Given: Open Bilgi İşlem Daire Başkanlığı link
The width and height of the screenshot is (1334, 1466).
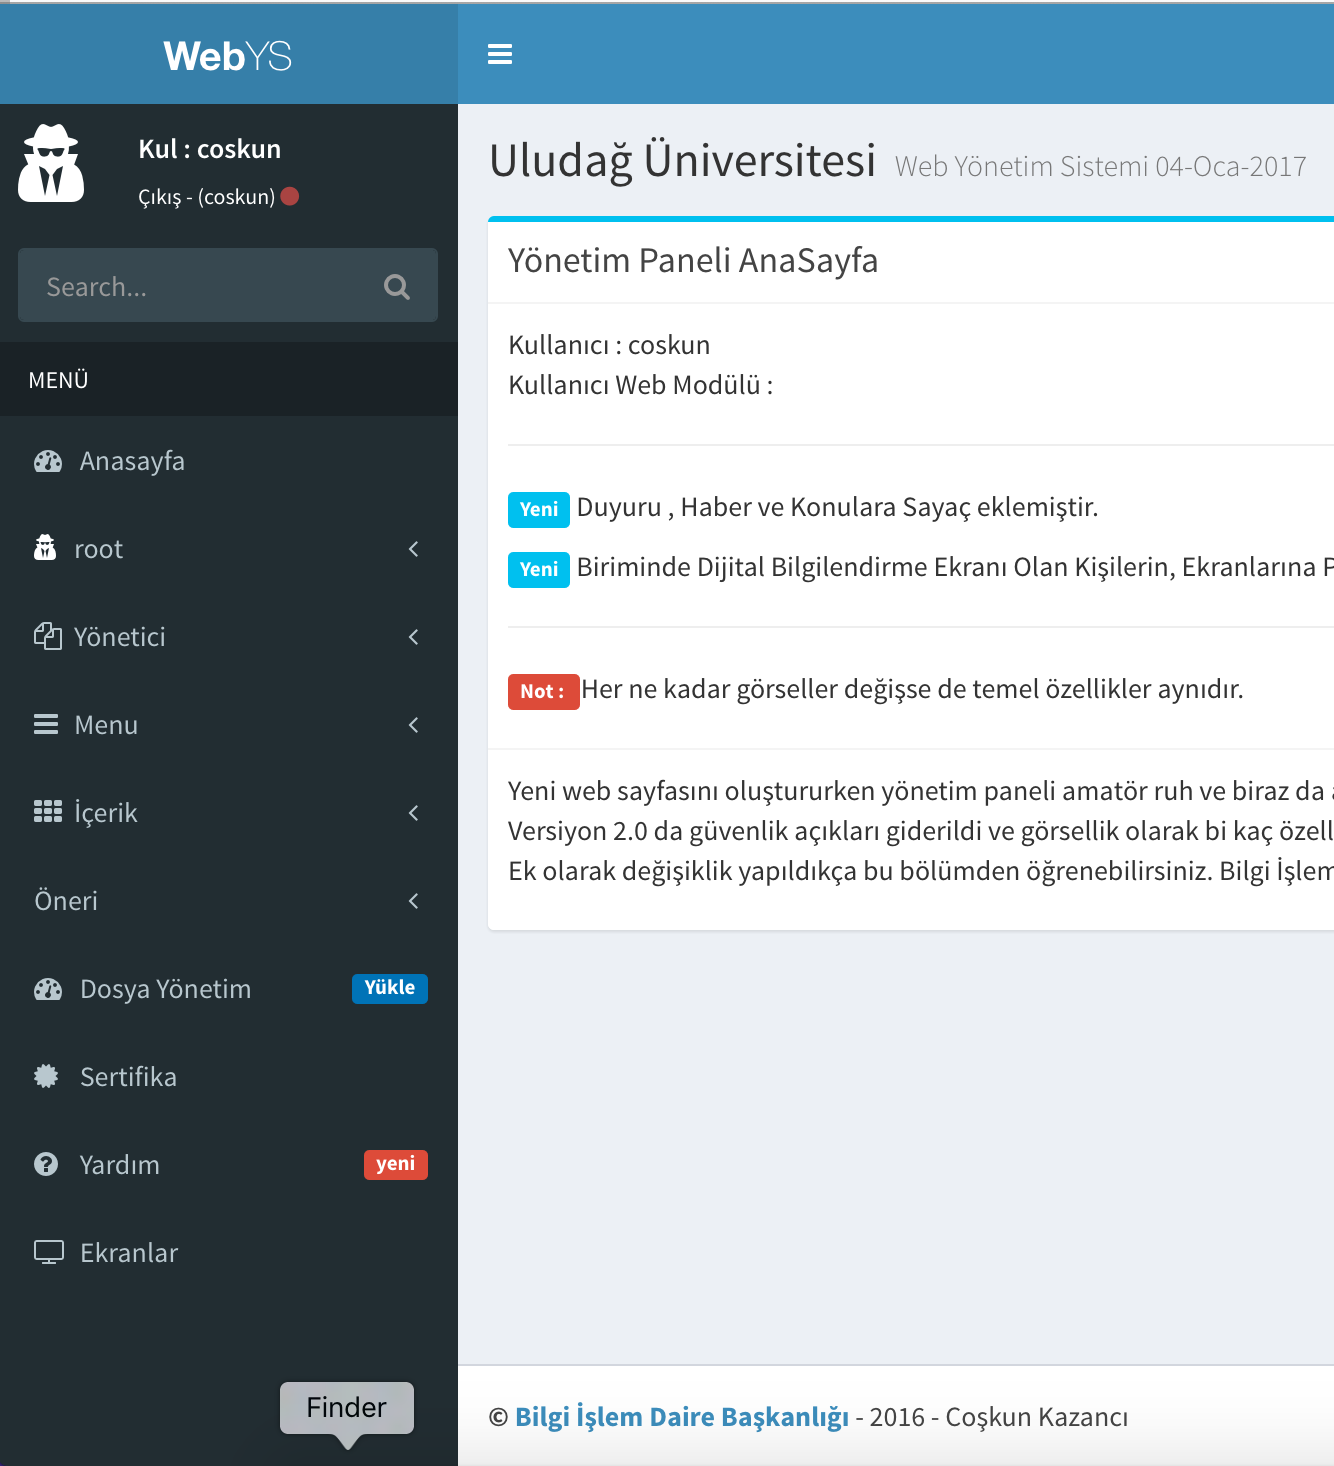Looking at the screenshot, I should (682, 1417).
